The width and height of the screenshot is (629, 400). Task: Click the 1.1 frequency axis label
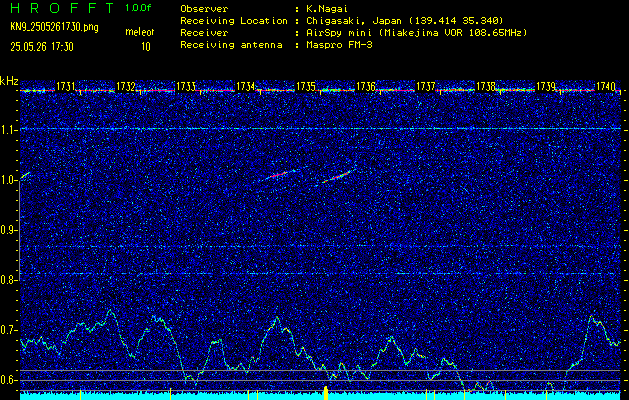point(7,130)
